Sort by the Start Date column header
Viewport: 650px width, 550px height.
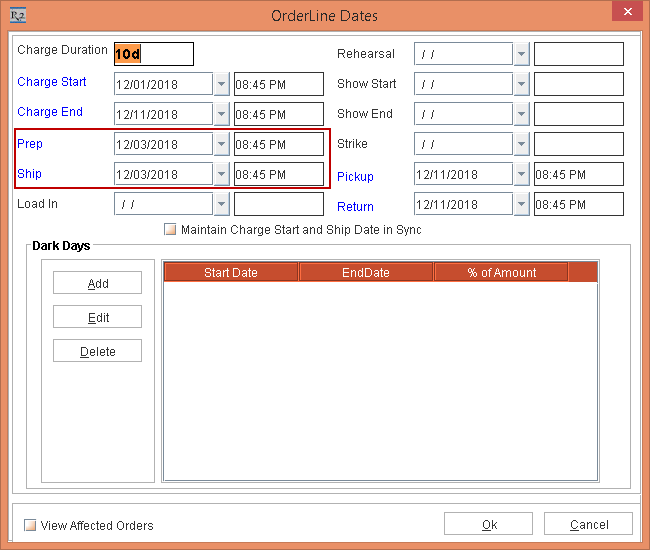click(230, 272)
